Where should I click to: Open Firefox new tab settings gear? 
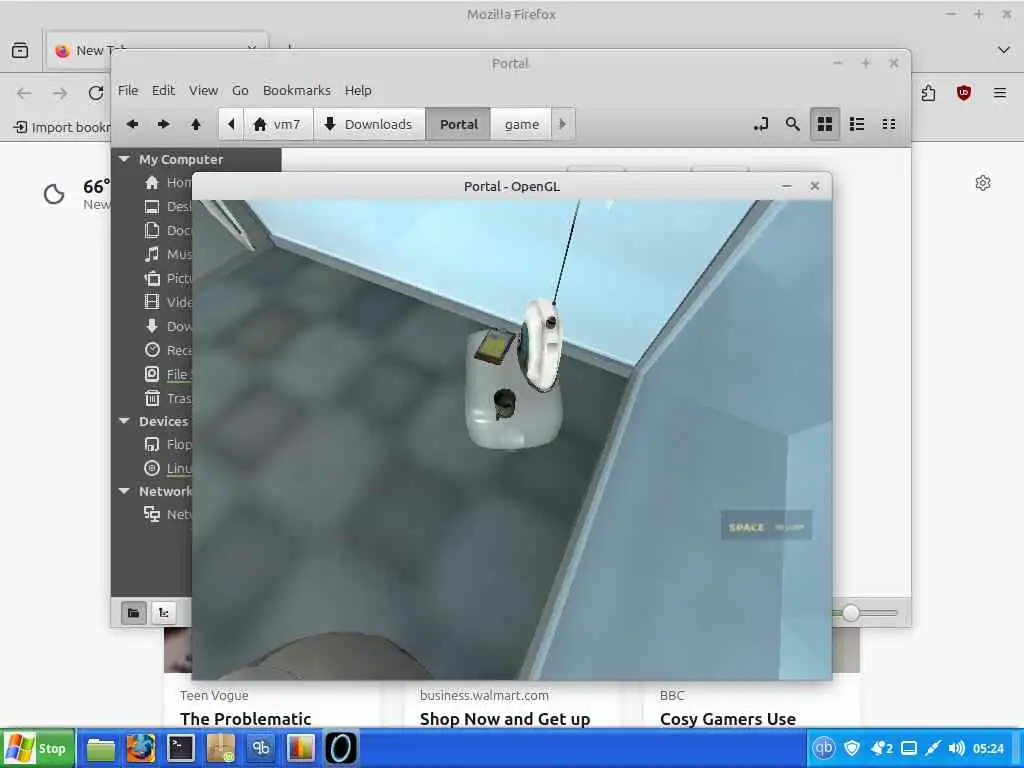click(983, 183)
